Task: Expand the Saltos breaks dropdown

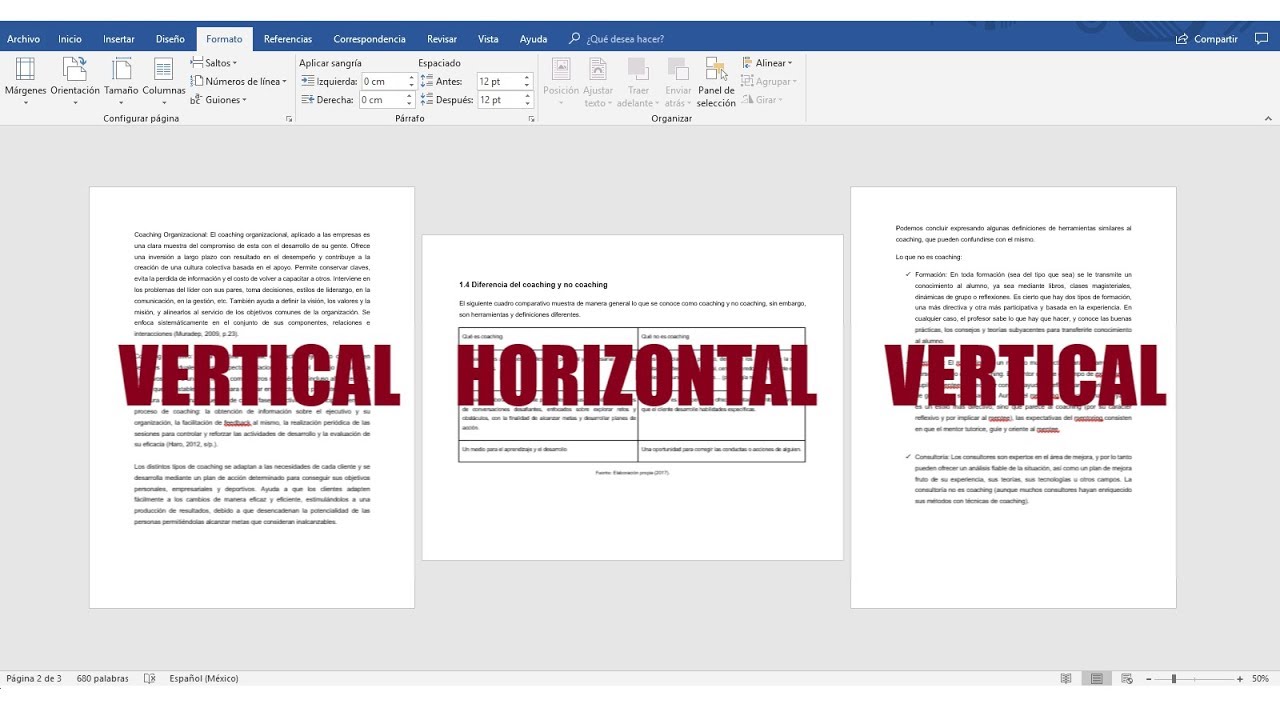Action: [x=214, y=63]
